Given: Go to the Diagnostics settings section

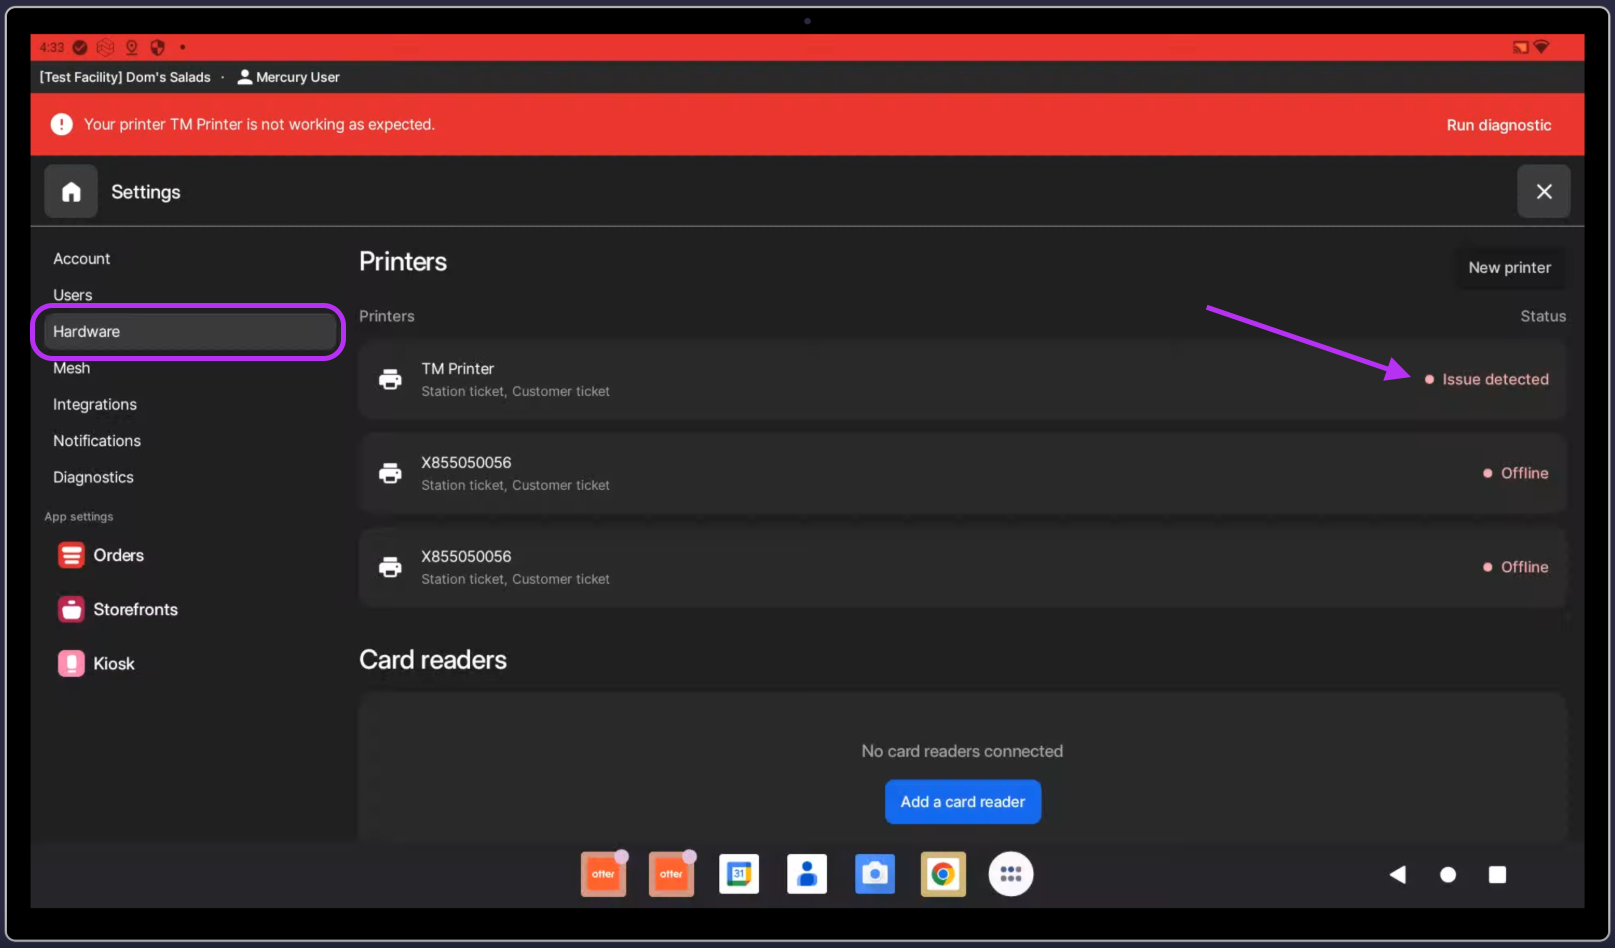Looking at the screenshot, I should [93, 478].
